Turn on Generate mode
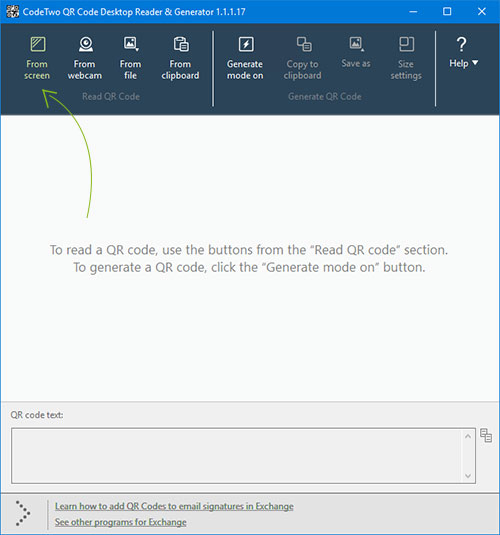 tap(245, 58)
